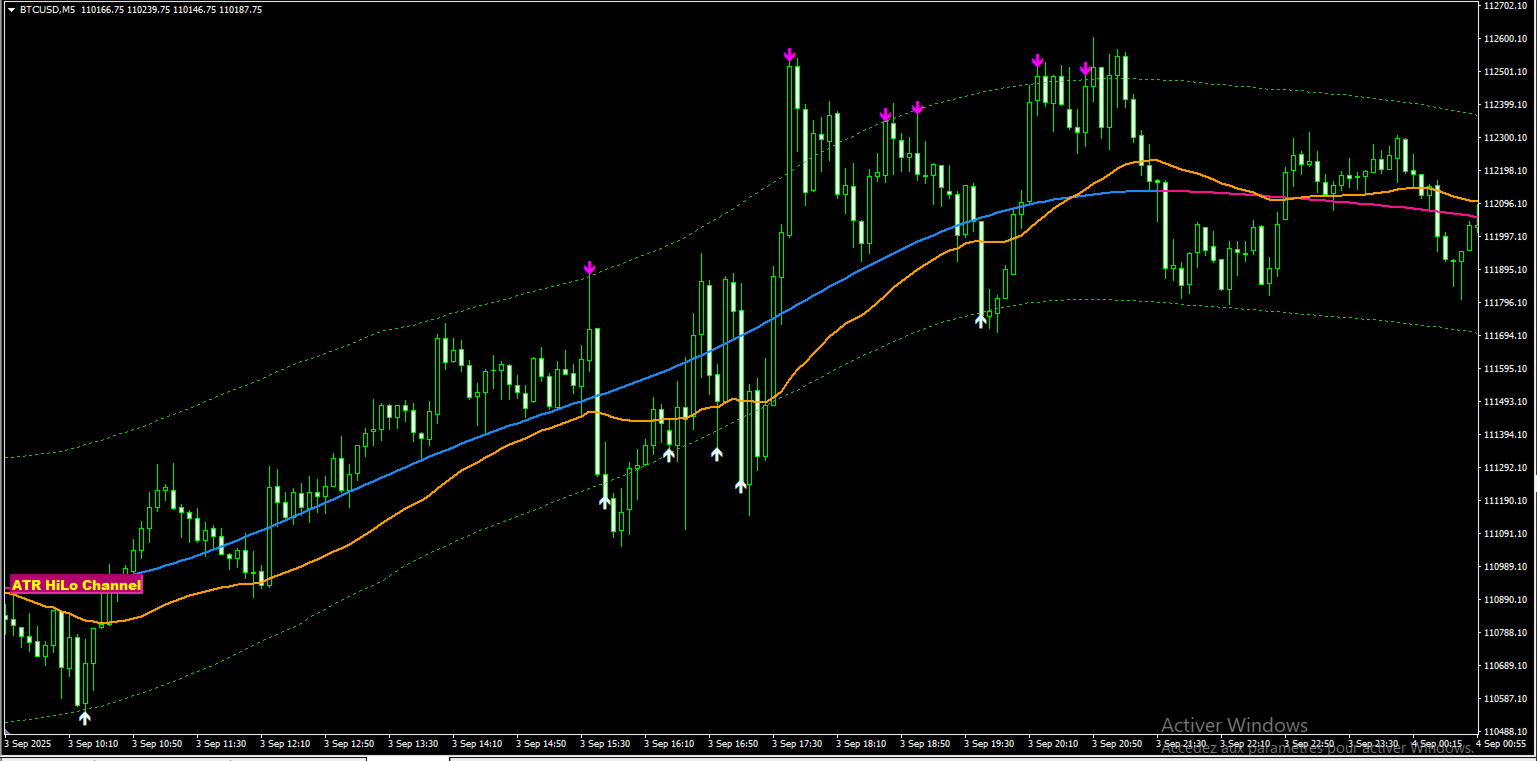Click the 3 Sep 14:10 time label
Viewport: 1537px width, 761px height.
(477, 744)
